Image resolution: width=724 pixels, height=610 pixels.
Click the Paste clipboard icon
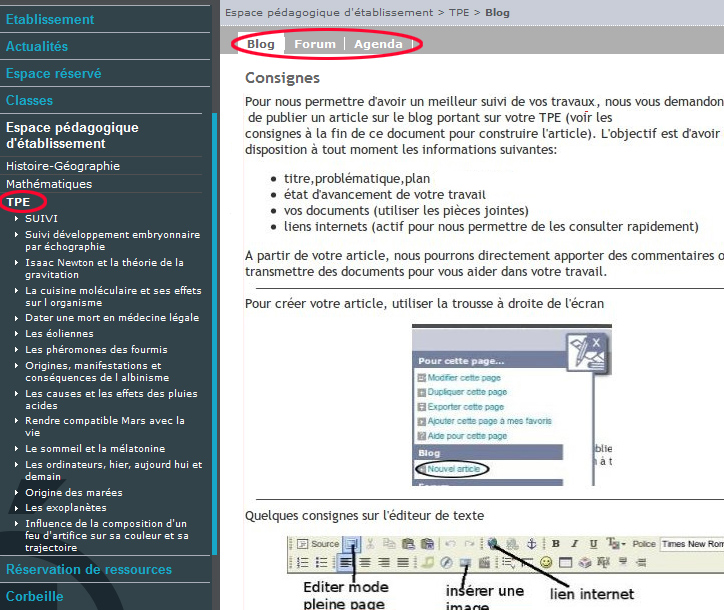pos(408,544)
